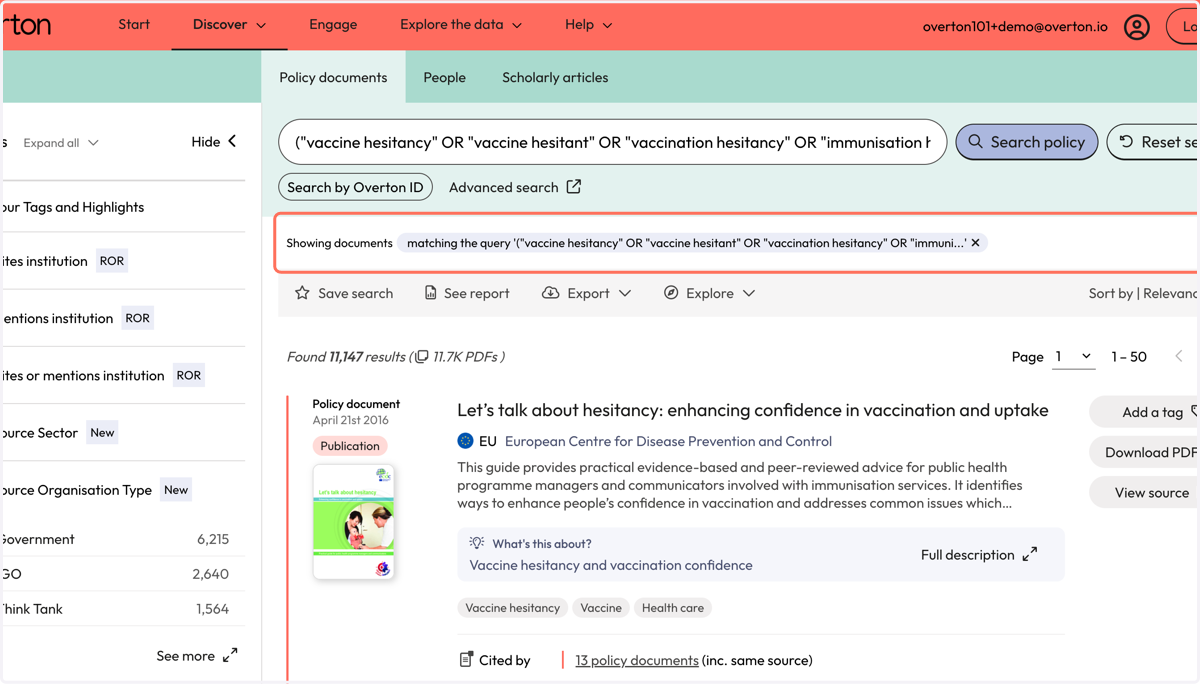This screenshot has height=684, width=1200.
Task: Click the Search by Overton ID button
Action: coord(355,187)
